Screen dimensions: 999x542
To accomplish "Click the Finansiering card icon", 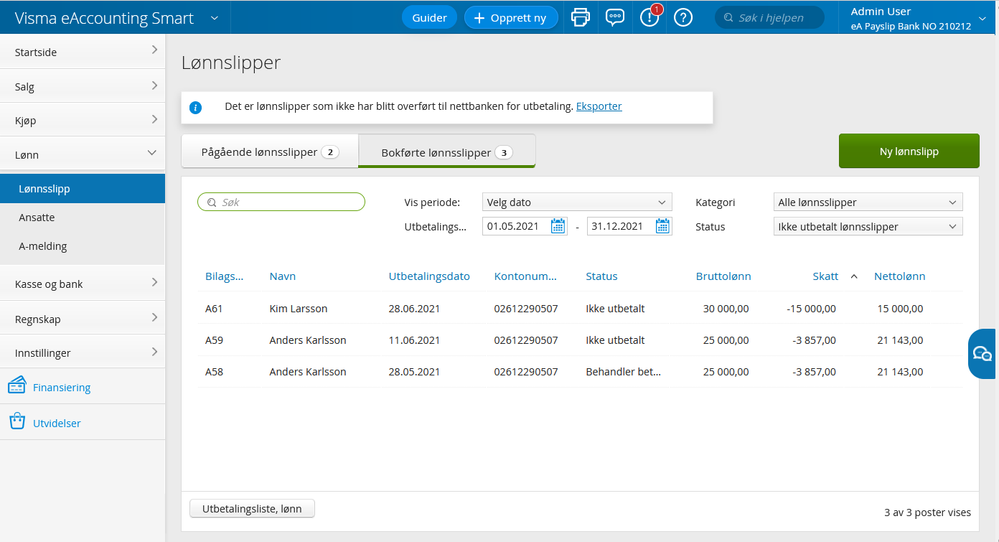I will click(x=17, y=385).
